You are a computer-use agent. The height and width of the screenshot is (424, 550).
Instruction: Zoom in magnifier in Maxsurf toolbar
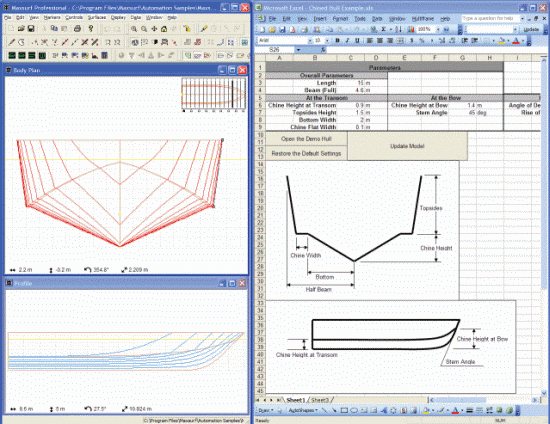coord(134,29)
